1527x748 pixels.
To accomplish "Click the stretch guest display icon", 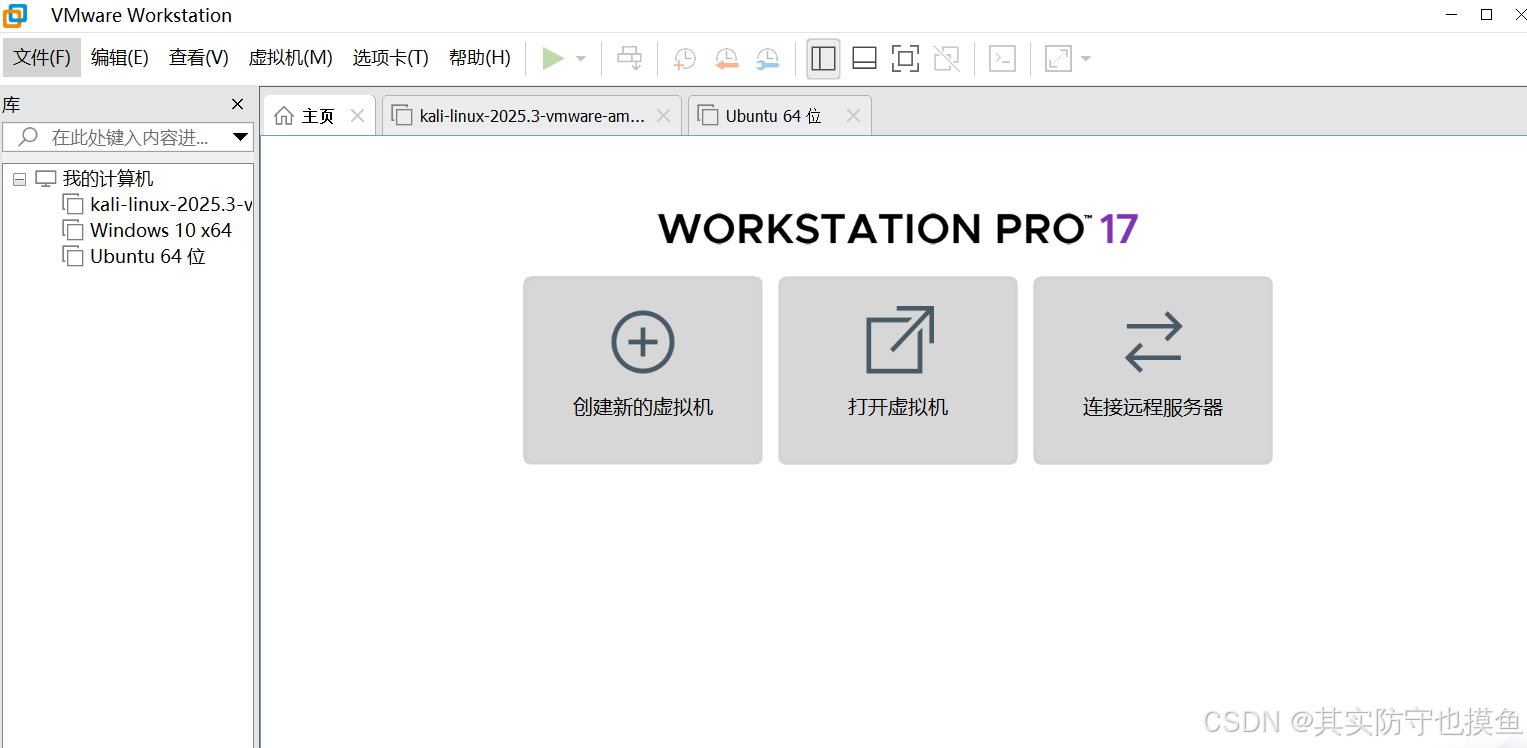I will pos(1058,58).
